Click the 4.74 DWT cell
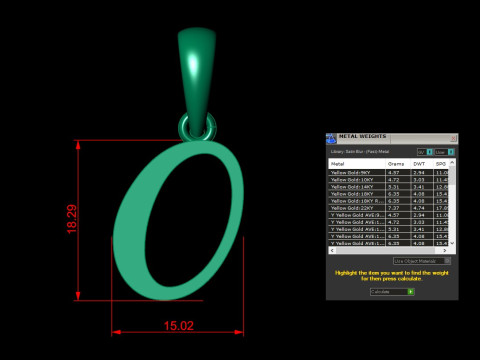This screenshot has width=480, height=360. pos(422,208)
